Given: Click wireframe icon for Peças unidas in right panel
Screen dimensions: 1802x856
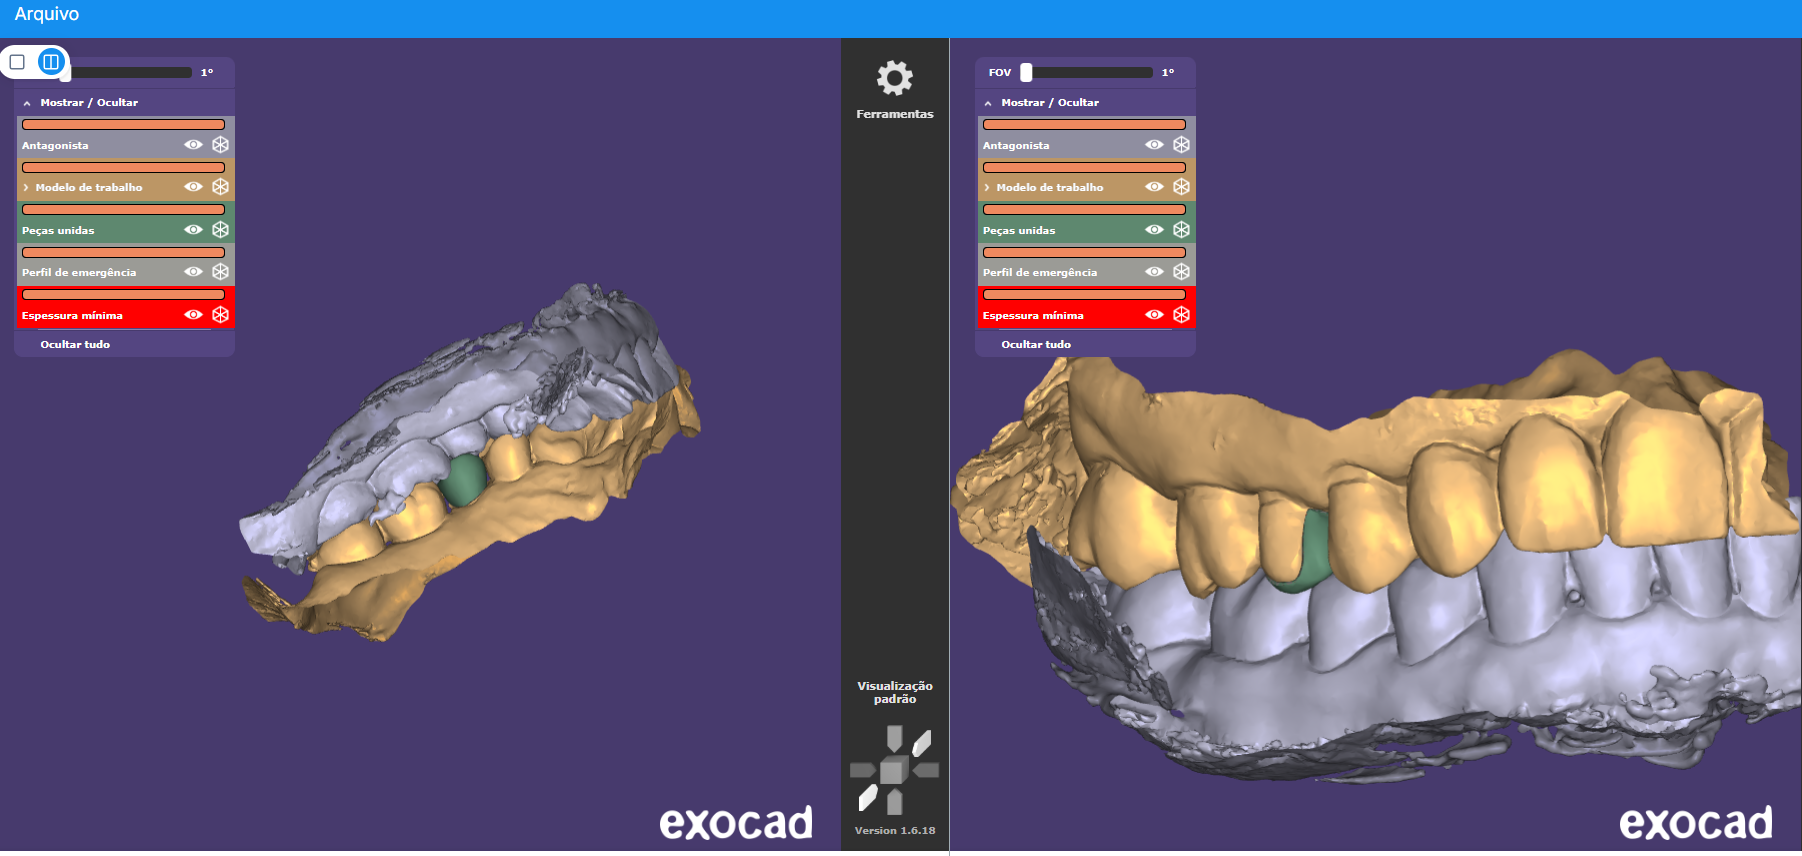Looking at the screenshot, I should pos(1181,230).
